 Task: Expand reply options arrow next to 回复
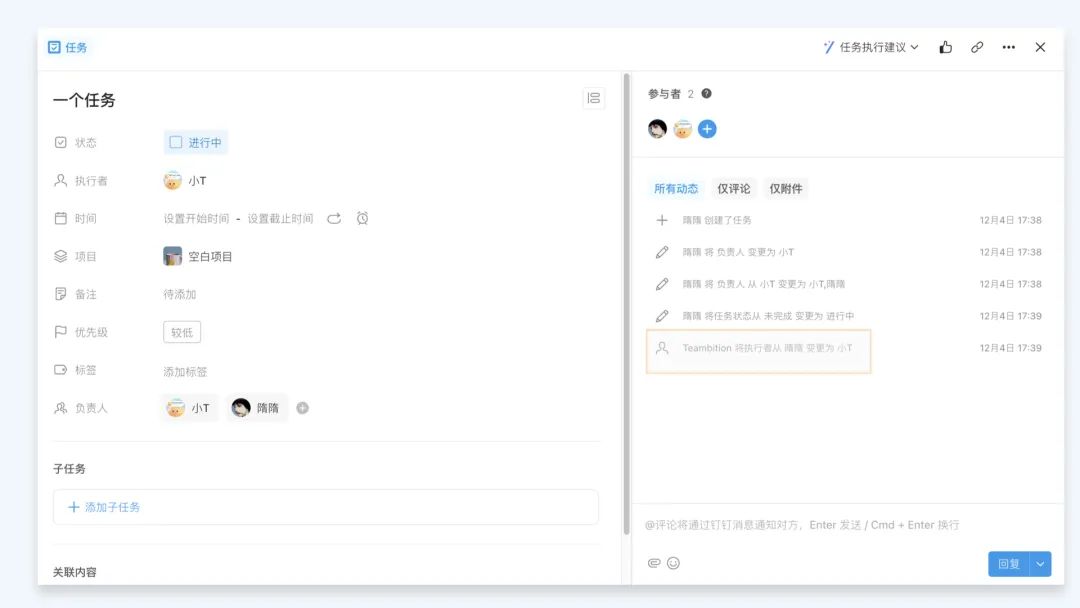click(x=1040, y=564)
